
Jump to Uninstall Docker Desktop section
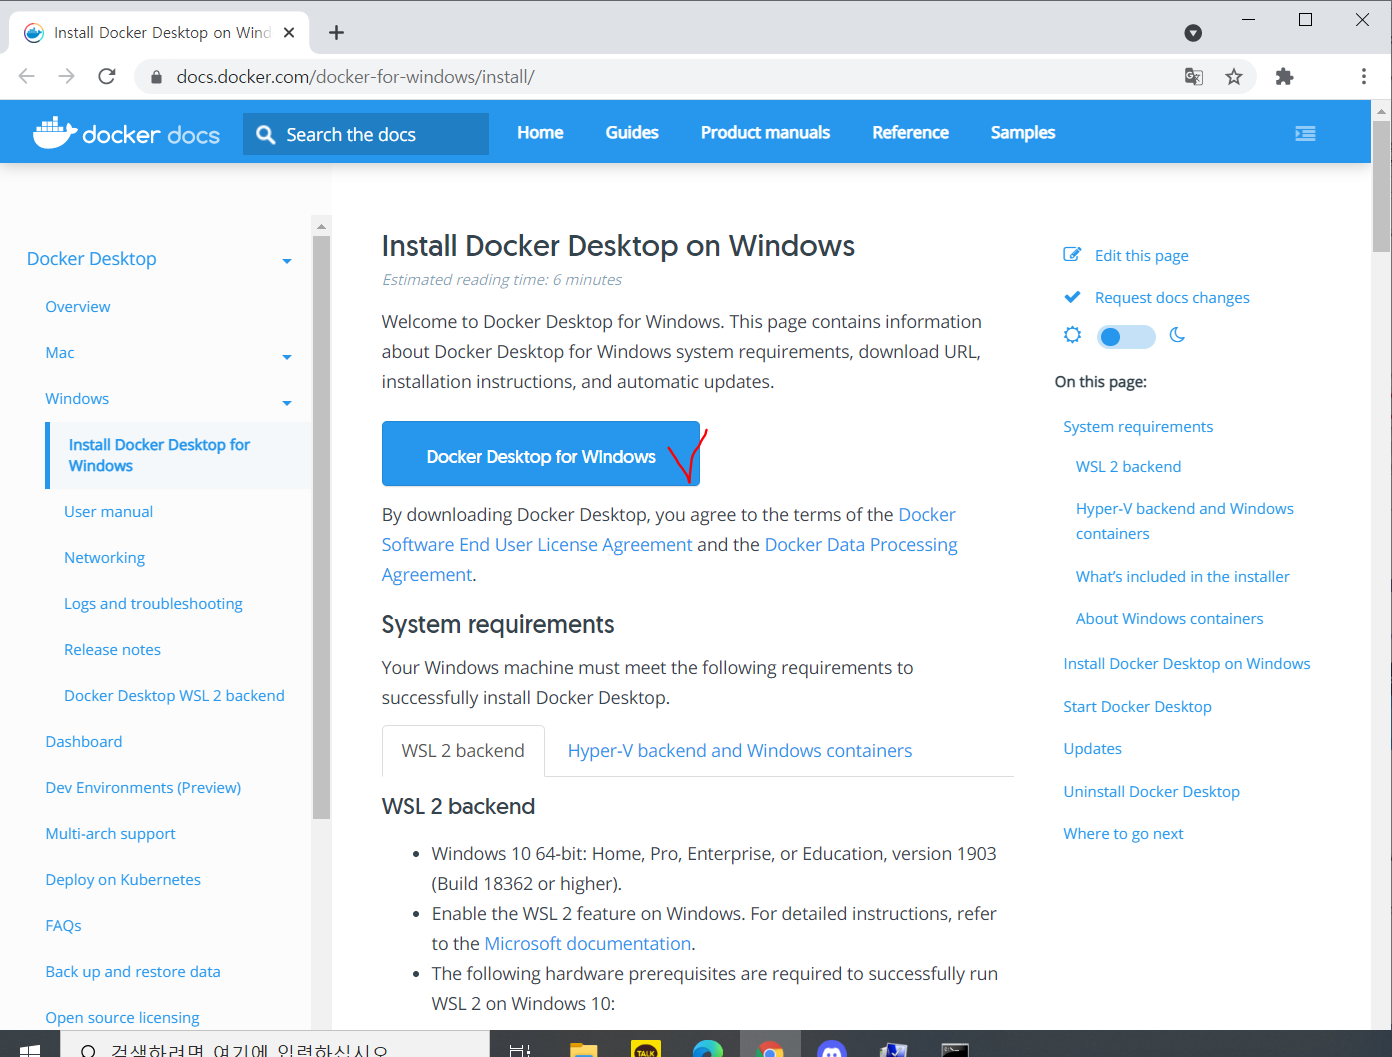pyautogui.click(x=1151, y=792)
